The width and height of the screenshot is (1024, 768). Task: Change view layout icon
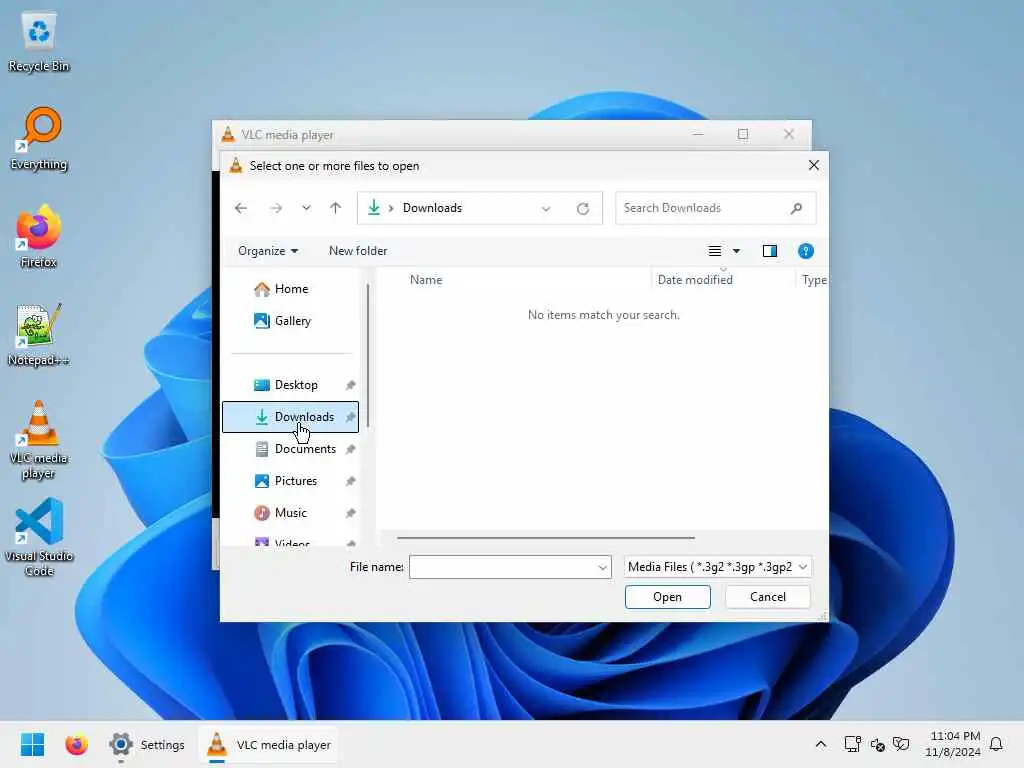(x=715, y=251)
